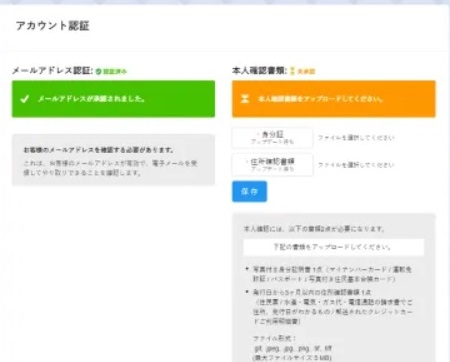Screen dimensions: 450x362
Task: Click the bold email confirmation notice text
Action: [x=99, y=150]
